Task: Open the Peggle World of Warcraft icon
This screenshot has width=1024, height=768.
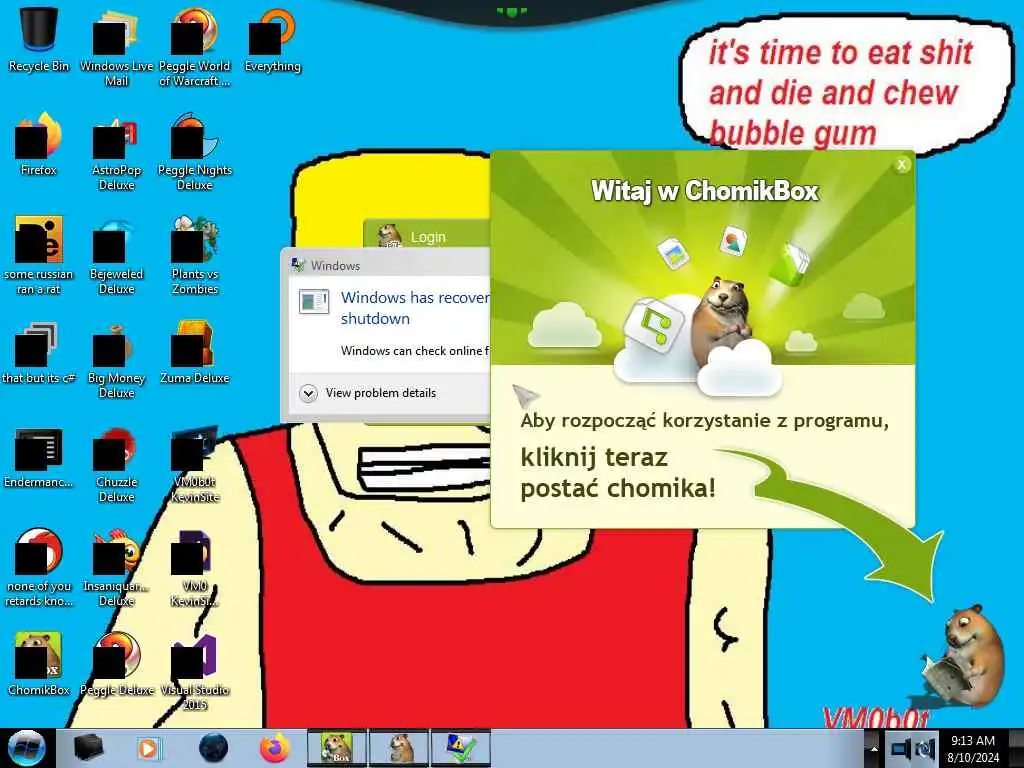Action: (195, 47)
